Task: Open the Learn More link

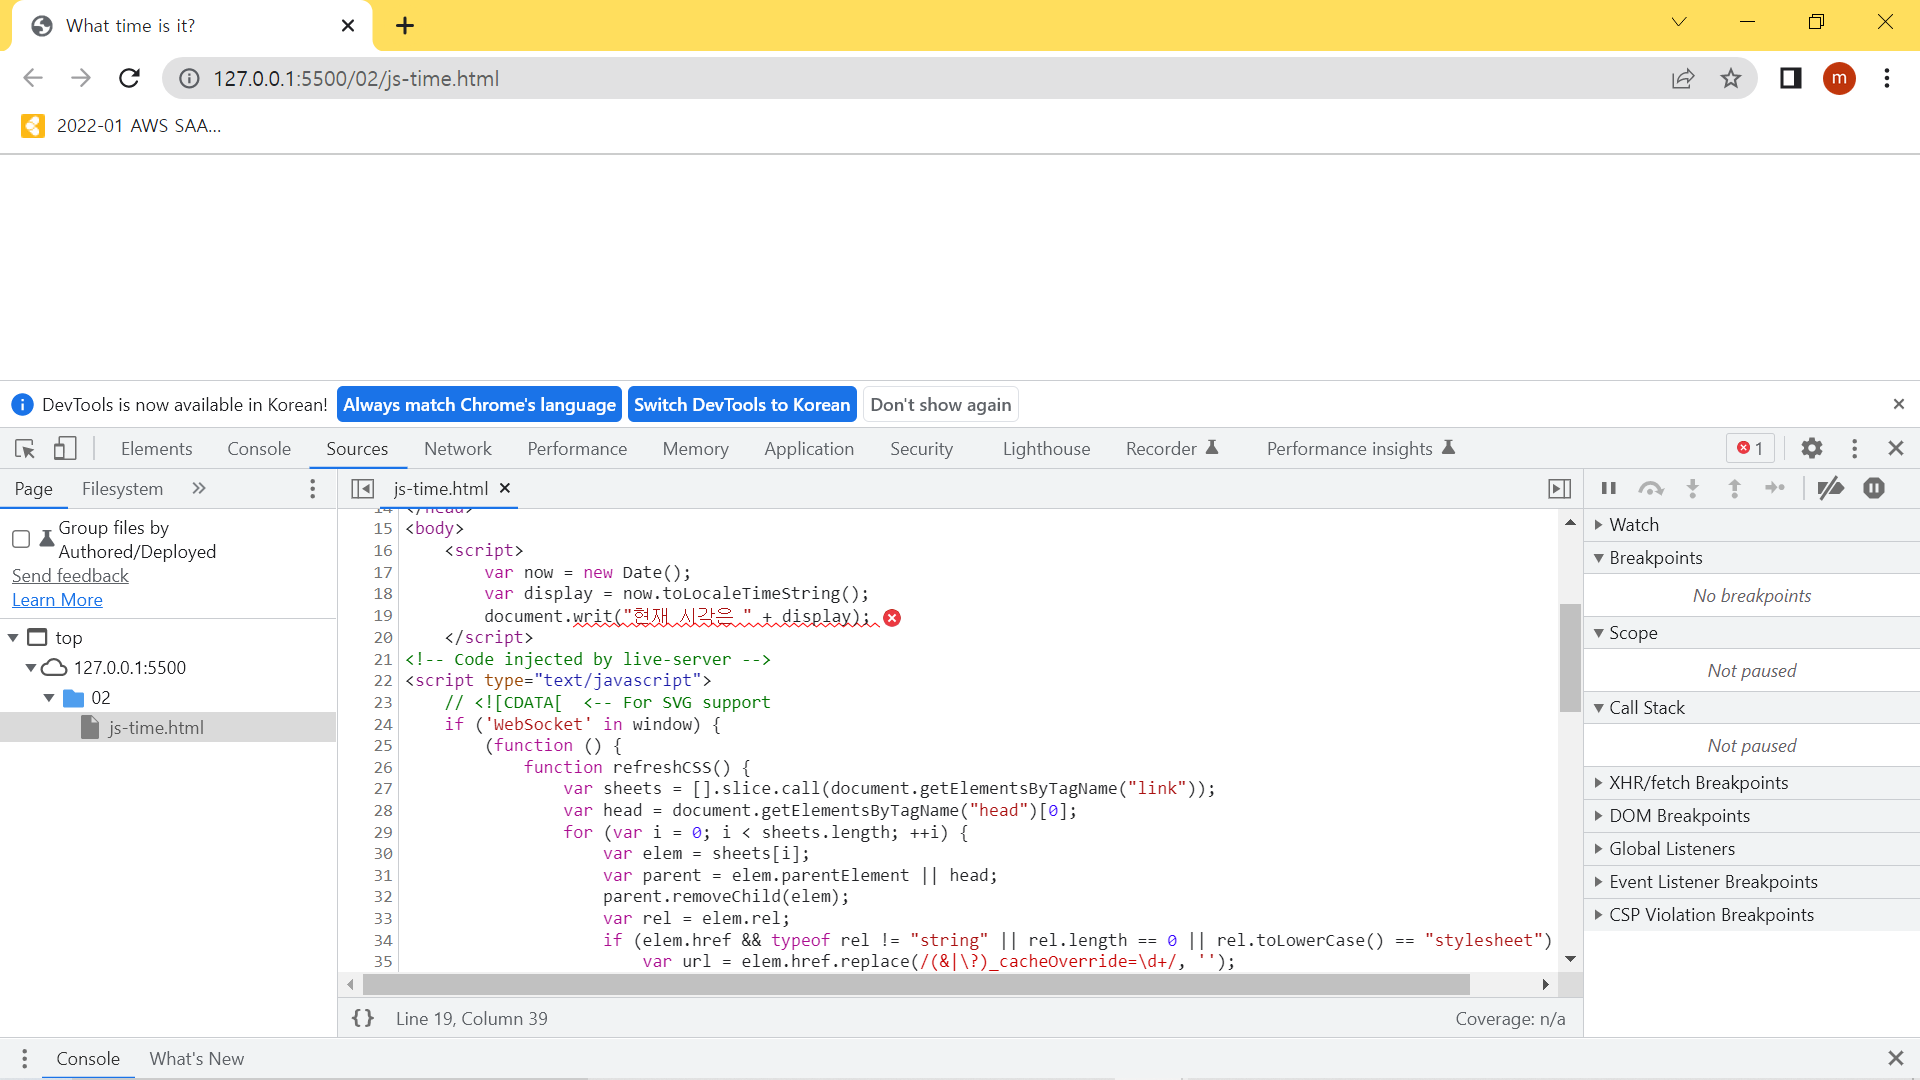Action: [x=57, y=600]
